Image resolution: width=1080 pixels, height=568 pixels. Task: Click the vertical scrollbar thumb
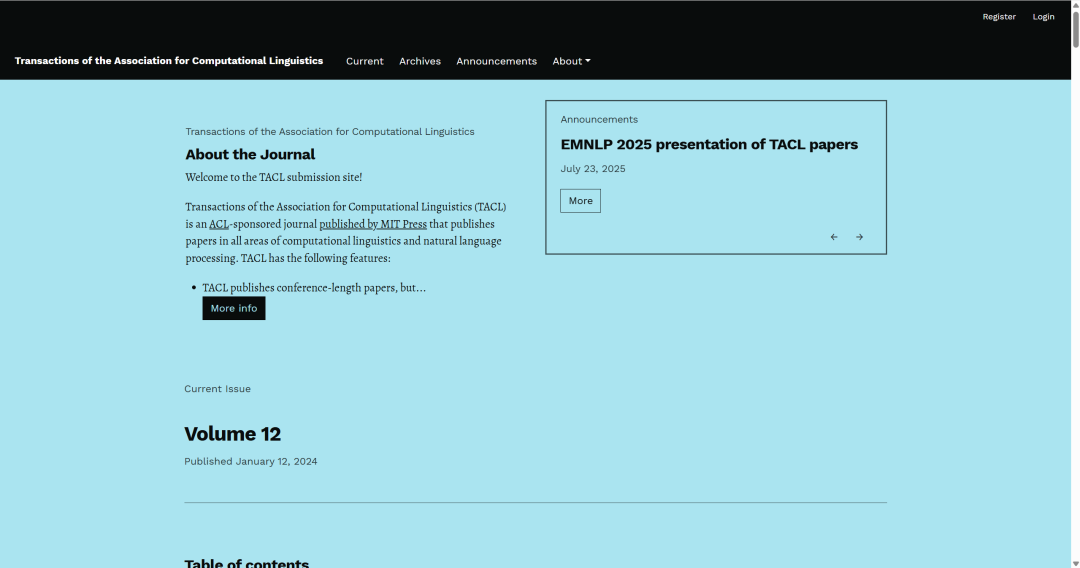point(1075,28)
